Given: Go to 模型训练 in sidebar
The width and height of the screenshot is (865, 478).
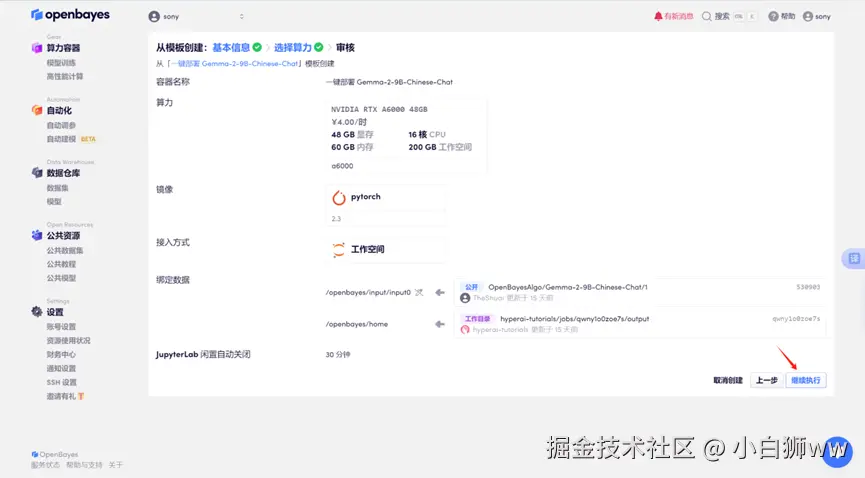Looking at the screenshot, I should point(61,63).
